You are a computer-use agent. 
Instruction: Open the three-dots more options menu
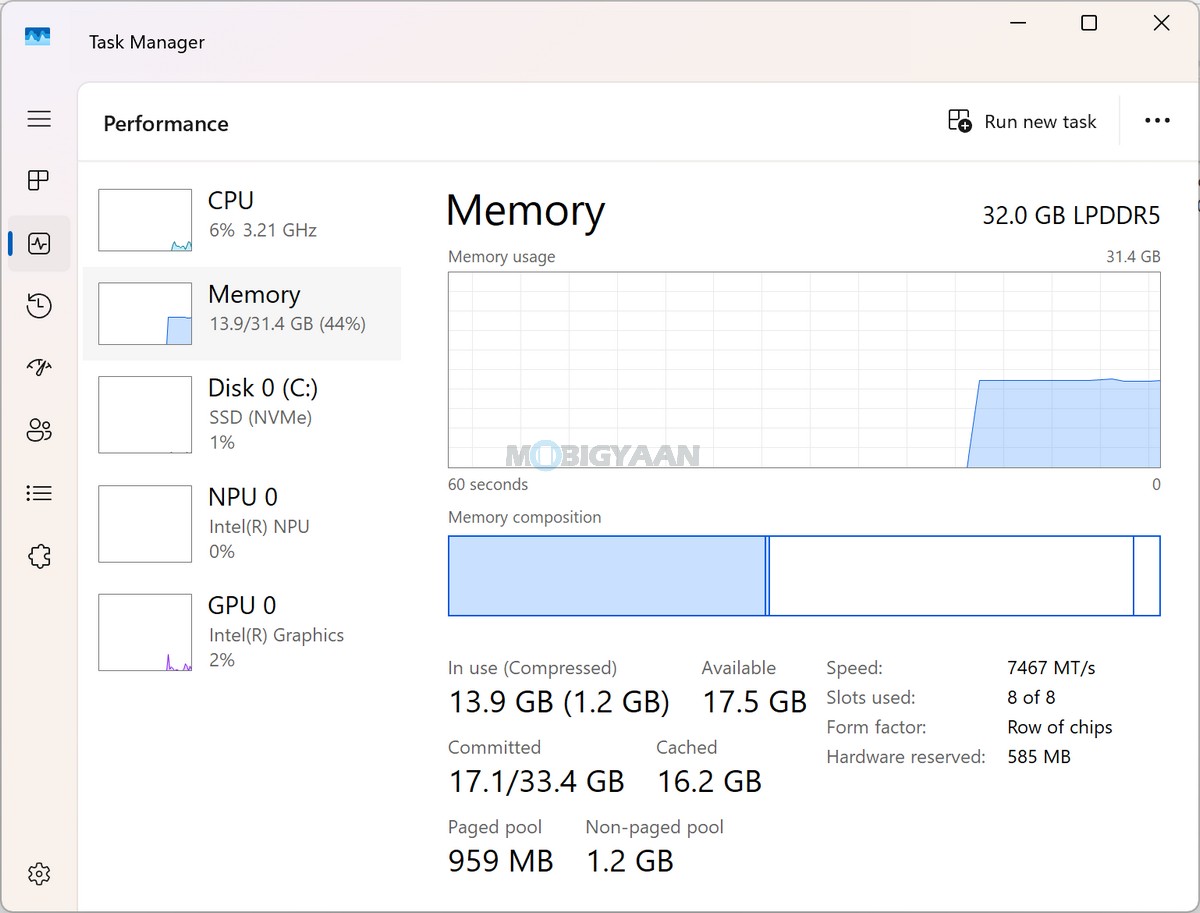pos(1157,121)
